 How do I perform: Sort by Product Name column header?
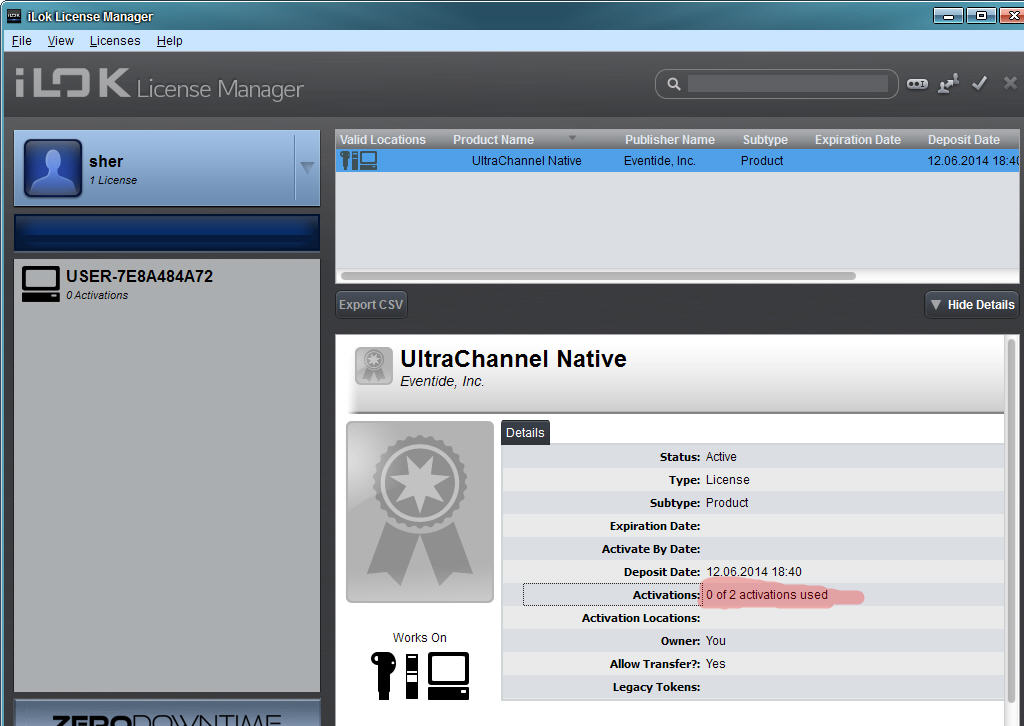coord(493,140)
